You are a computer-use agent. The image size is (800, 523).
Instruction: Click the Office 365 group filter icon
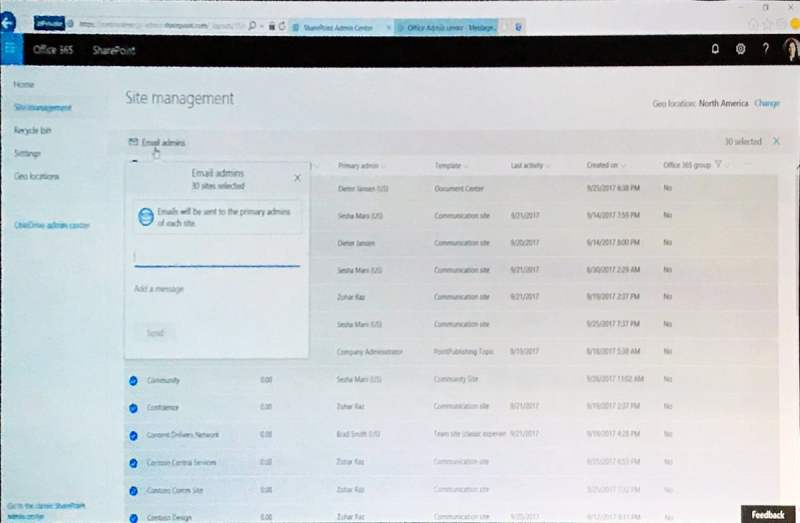718,164
